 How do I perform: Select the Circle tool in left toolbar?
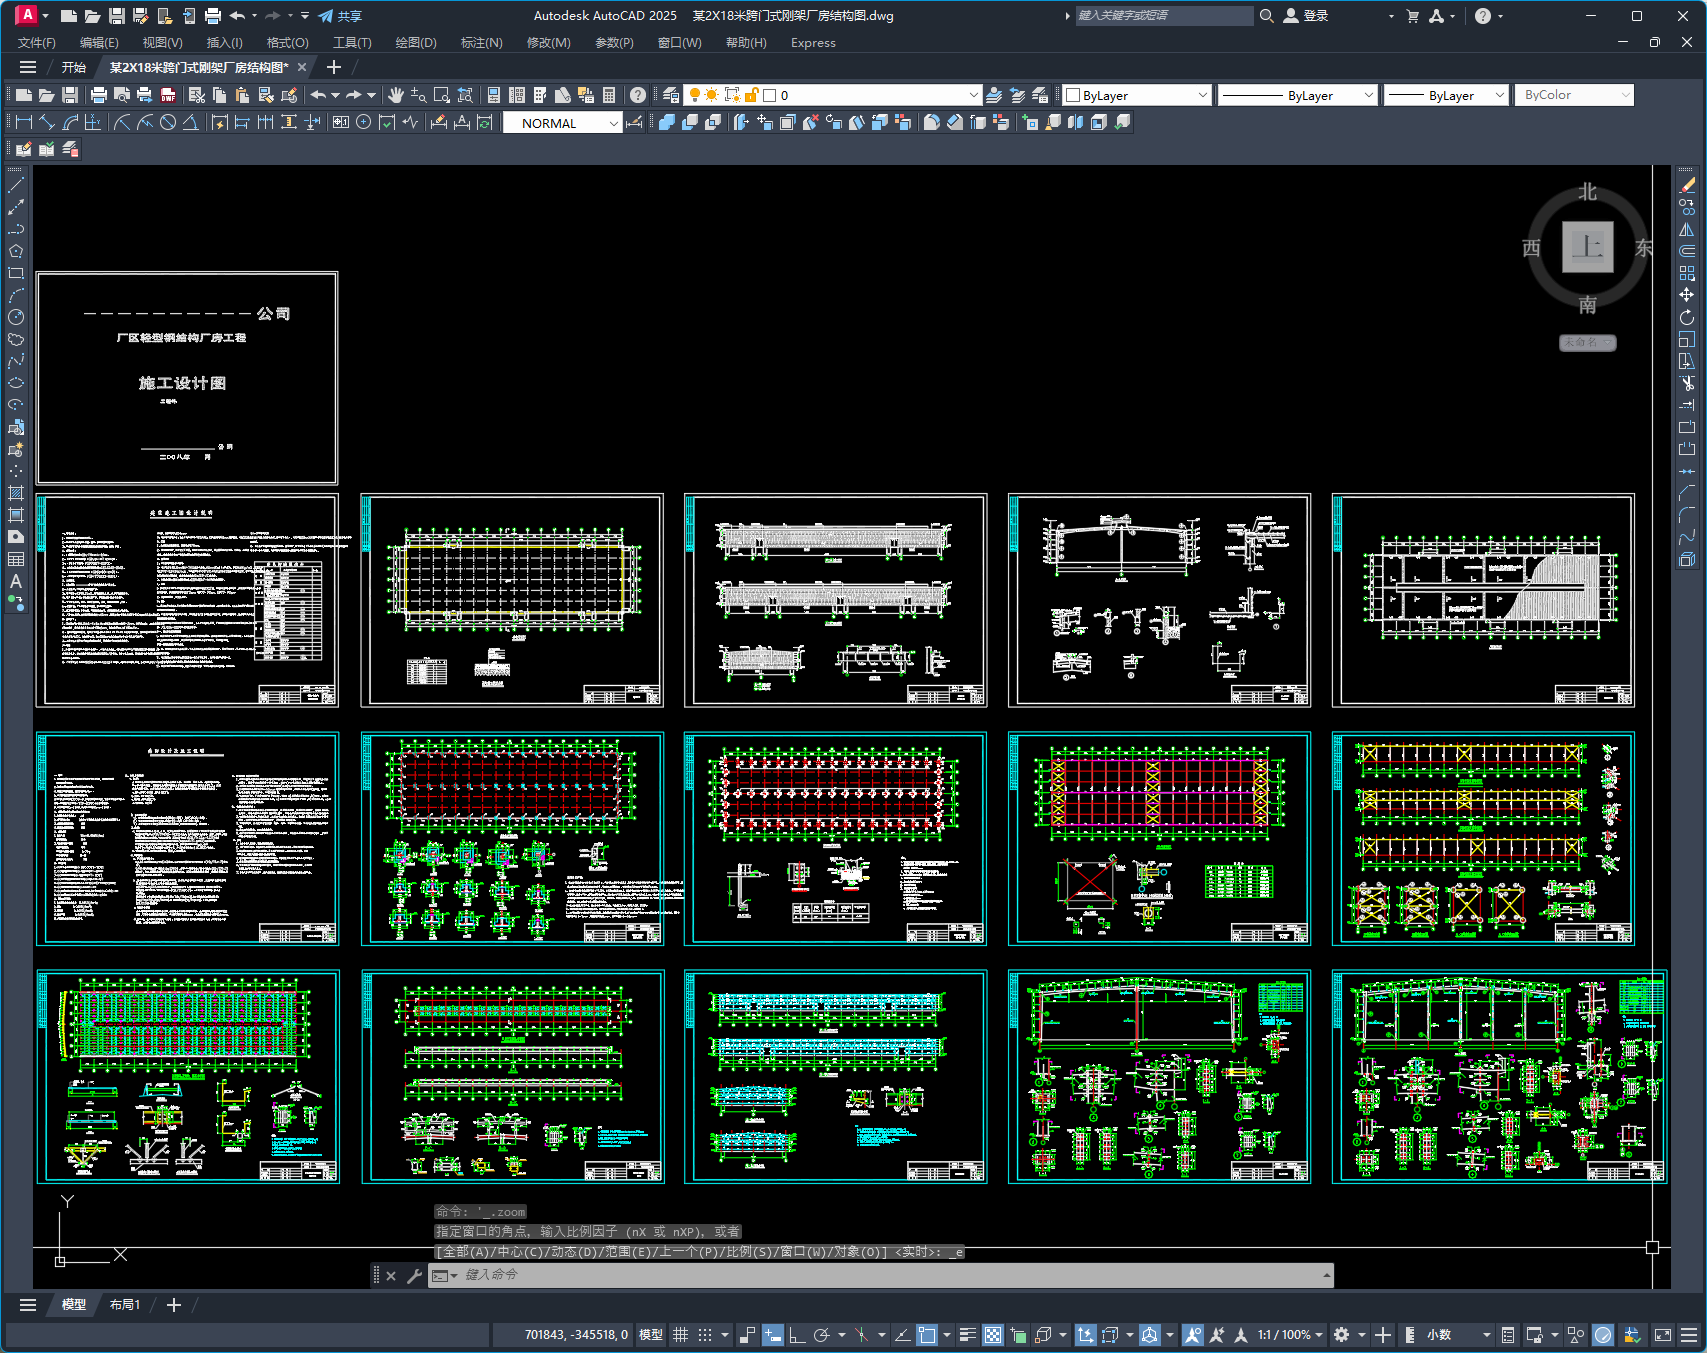click(x=16, y=317)
